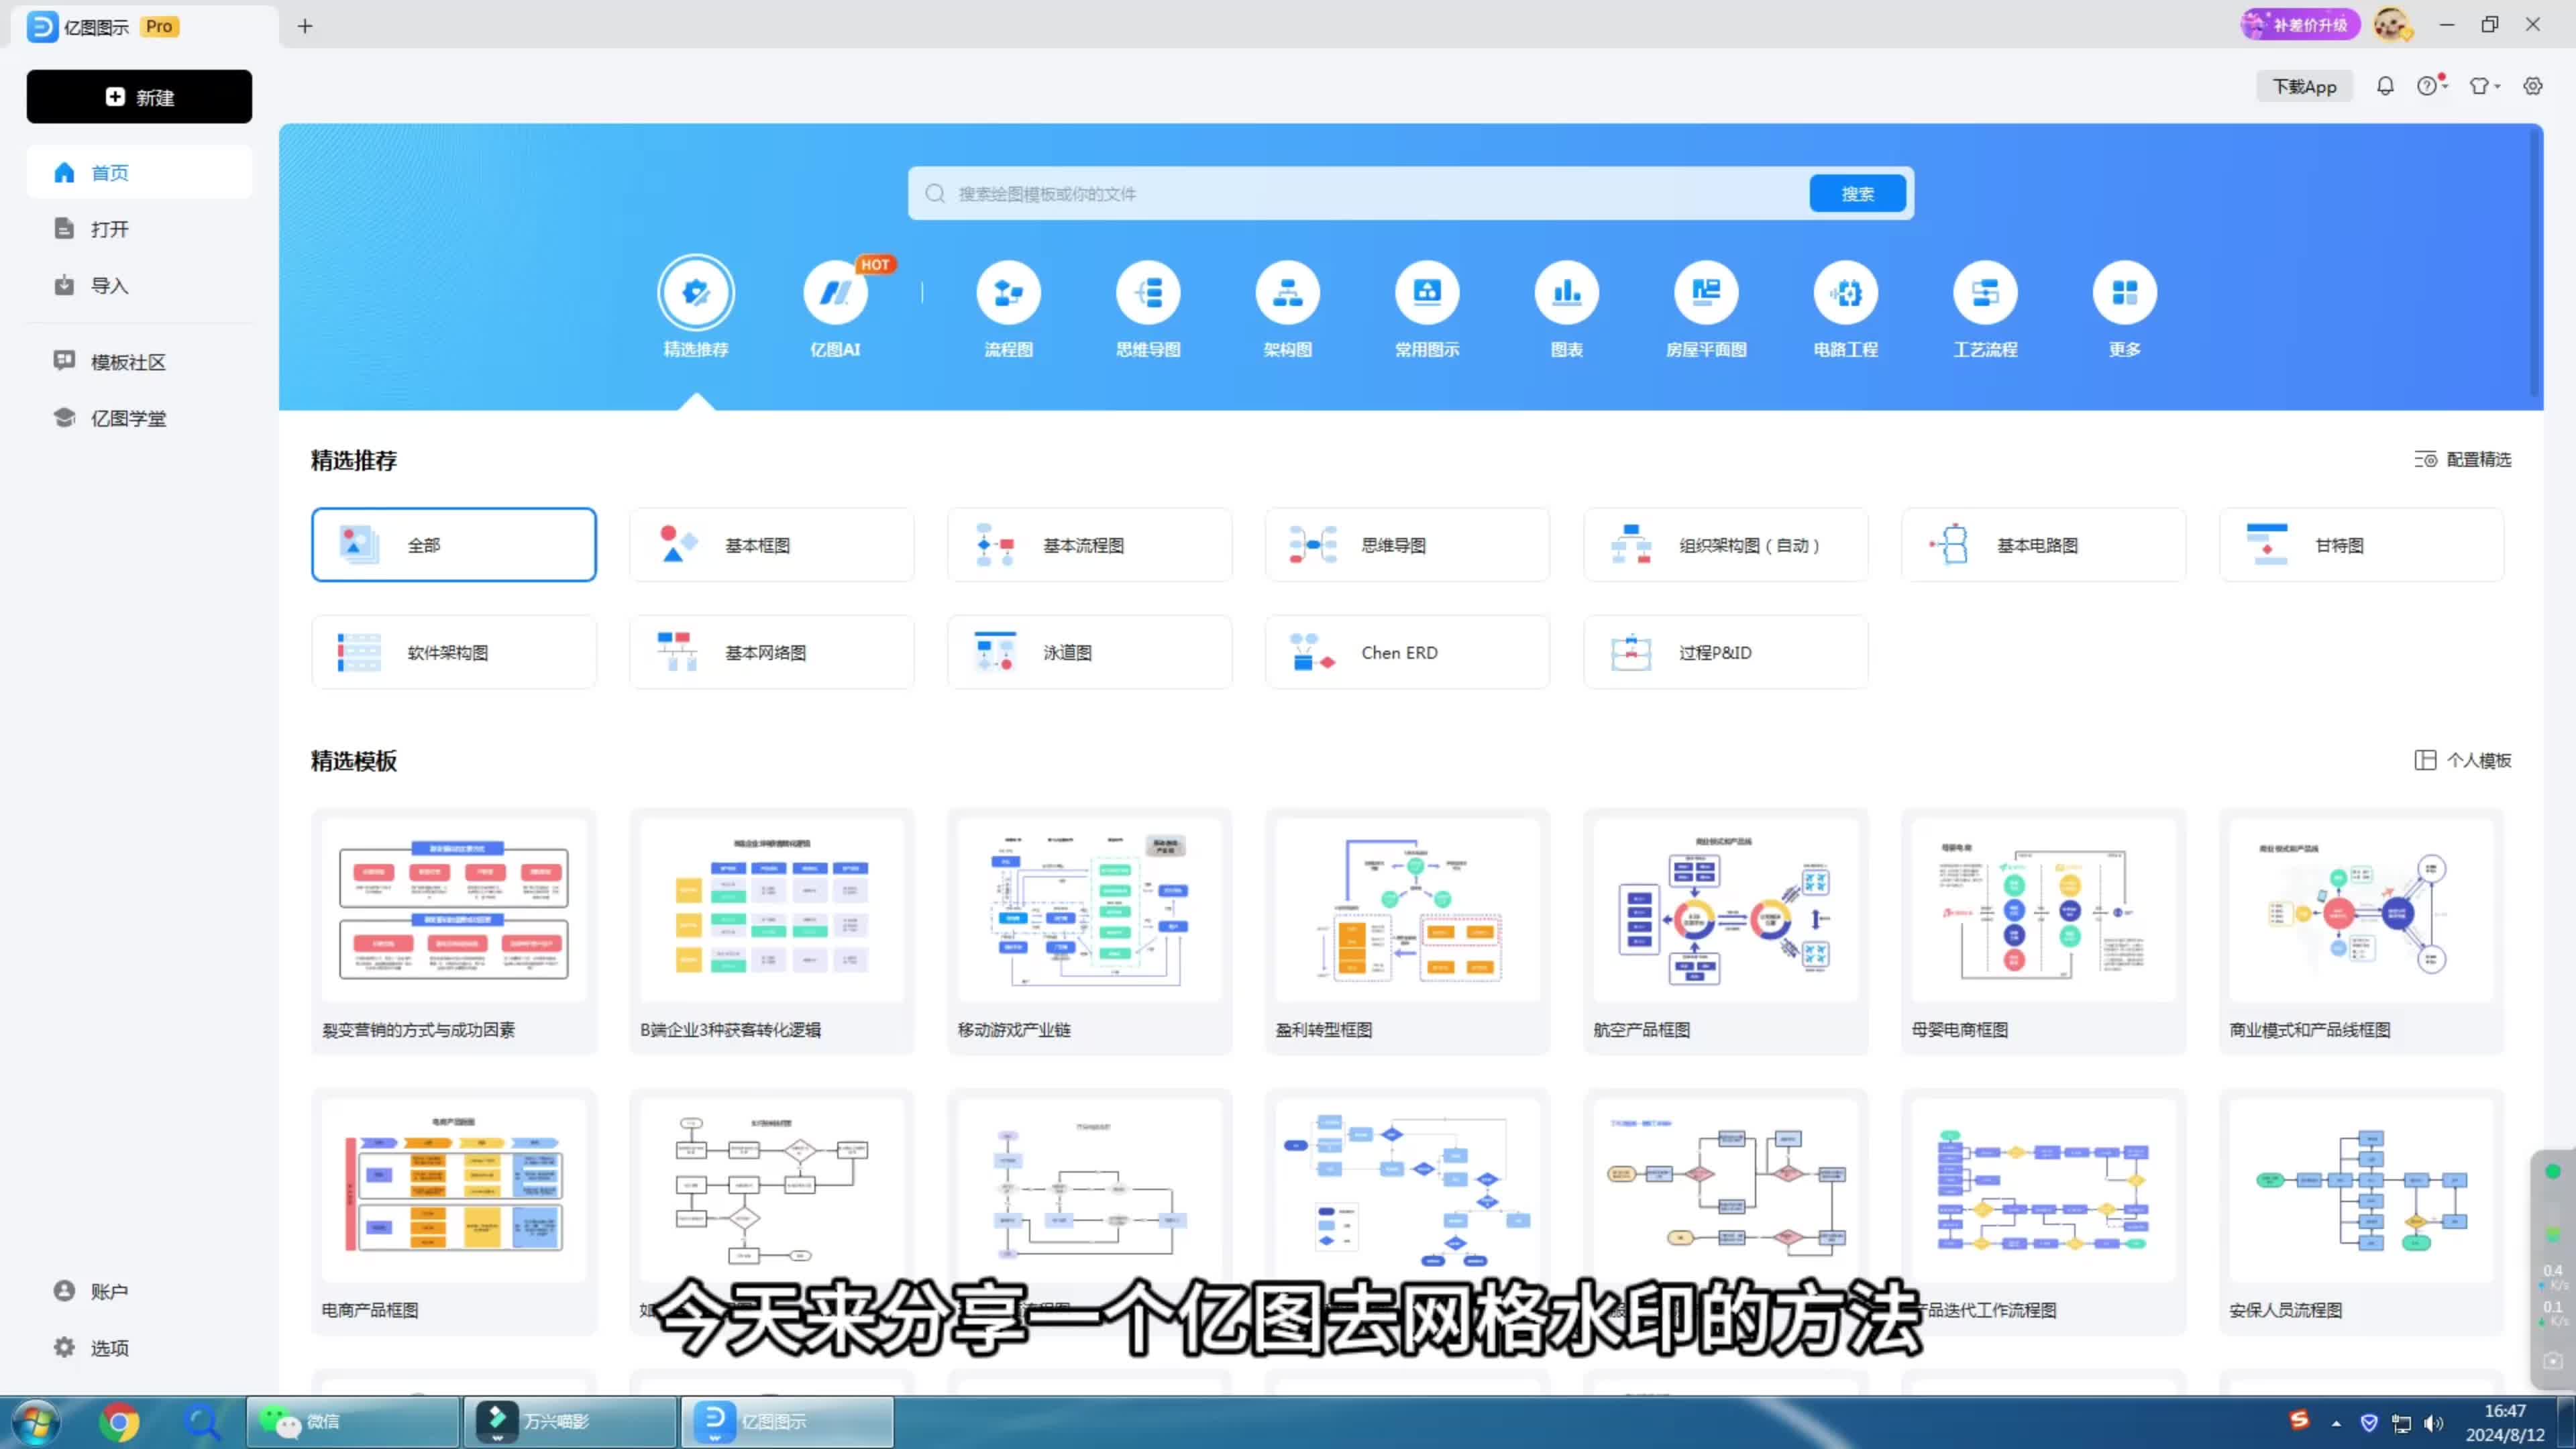The width and height of the screenshot is (2576, 1449).
Task: Click 补差价升级 upgrade button
Action: 2300,24
